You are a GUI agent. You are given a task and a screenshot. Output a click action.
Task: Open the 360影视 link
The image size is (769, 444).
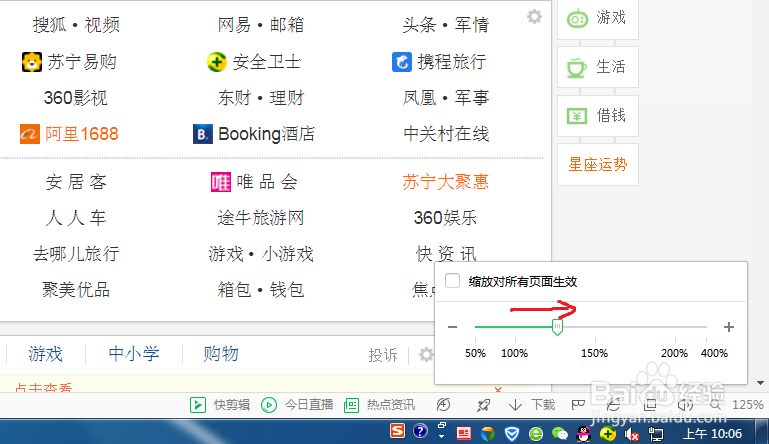point(76,98)
